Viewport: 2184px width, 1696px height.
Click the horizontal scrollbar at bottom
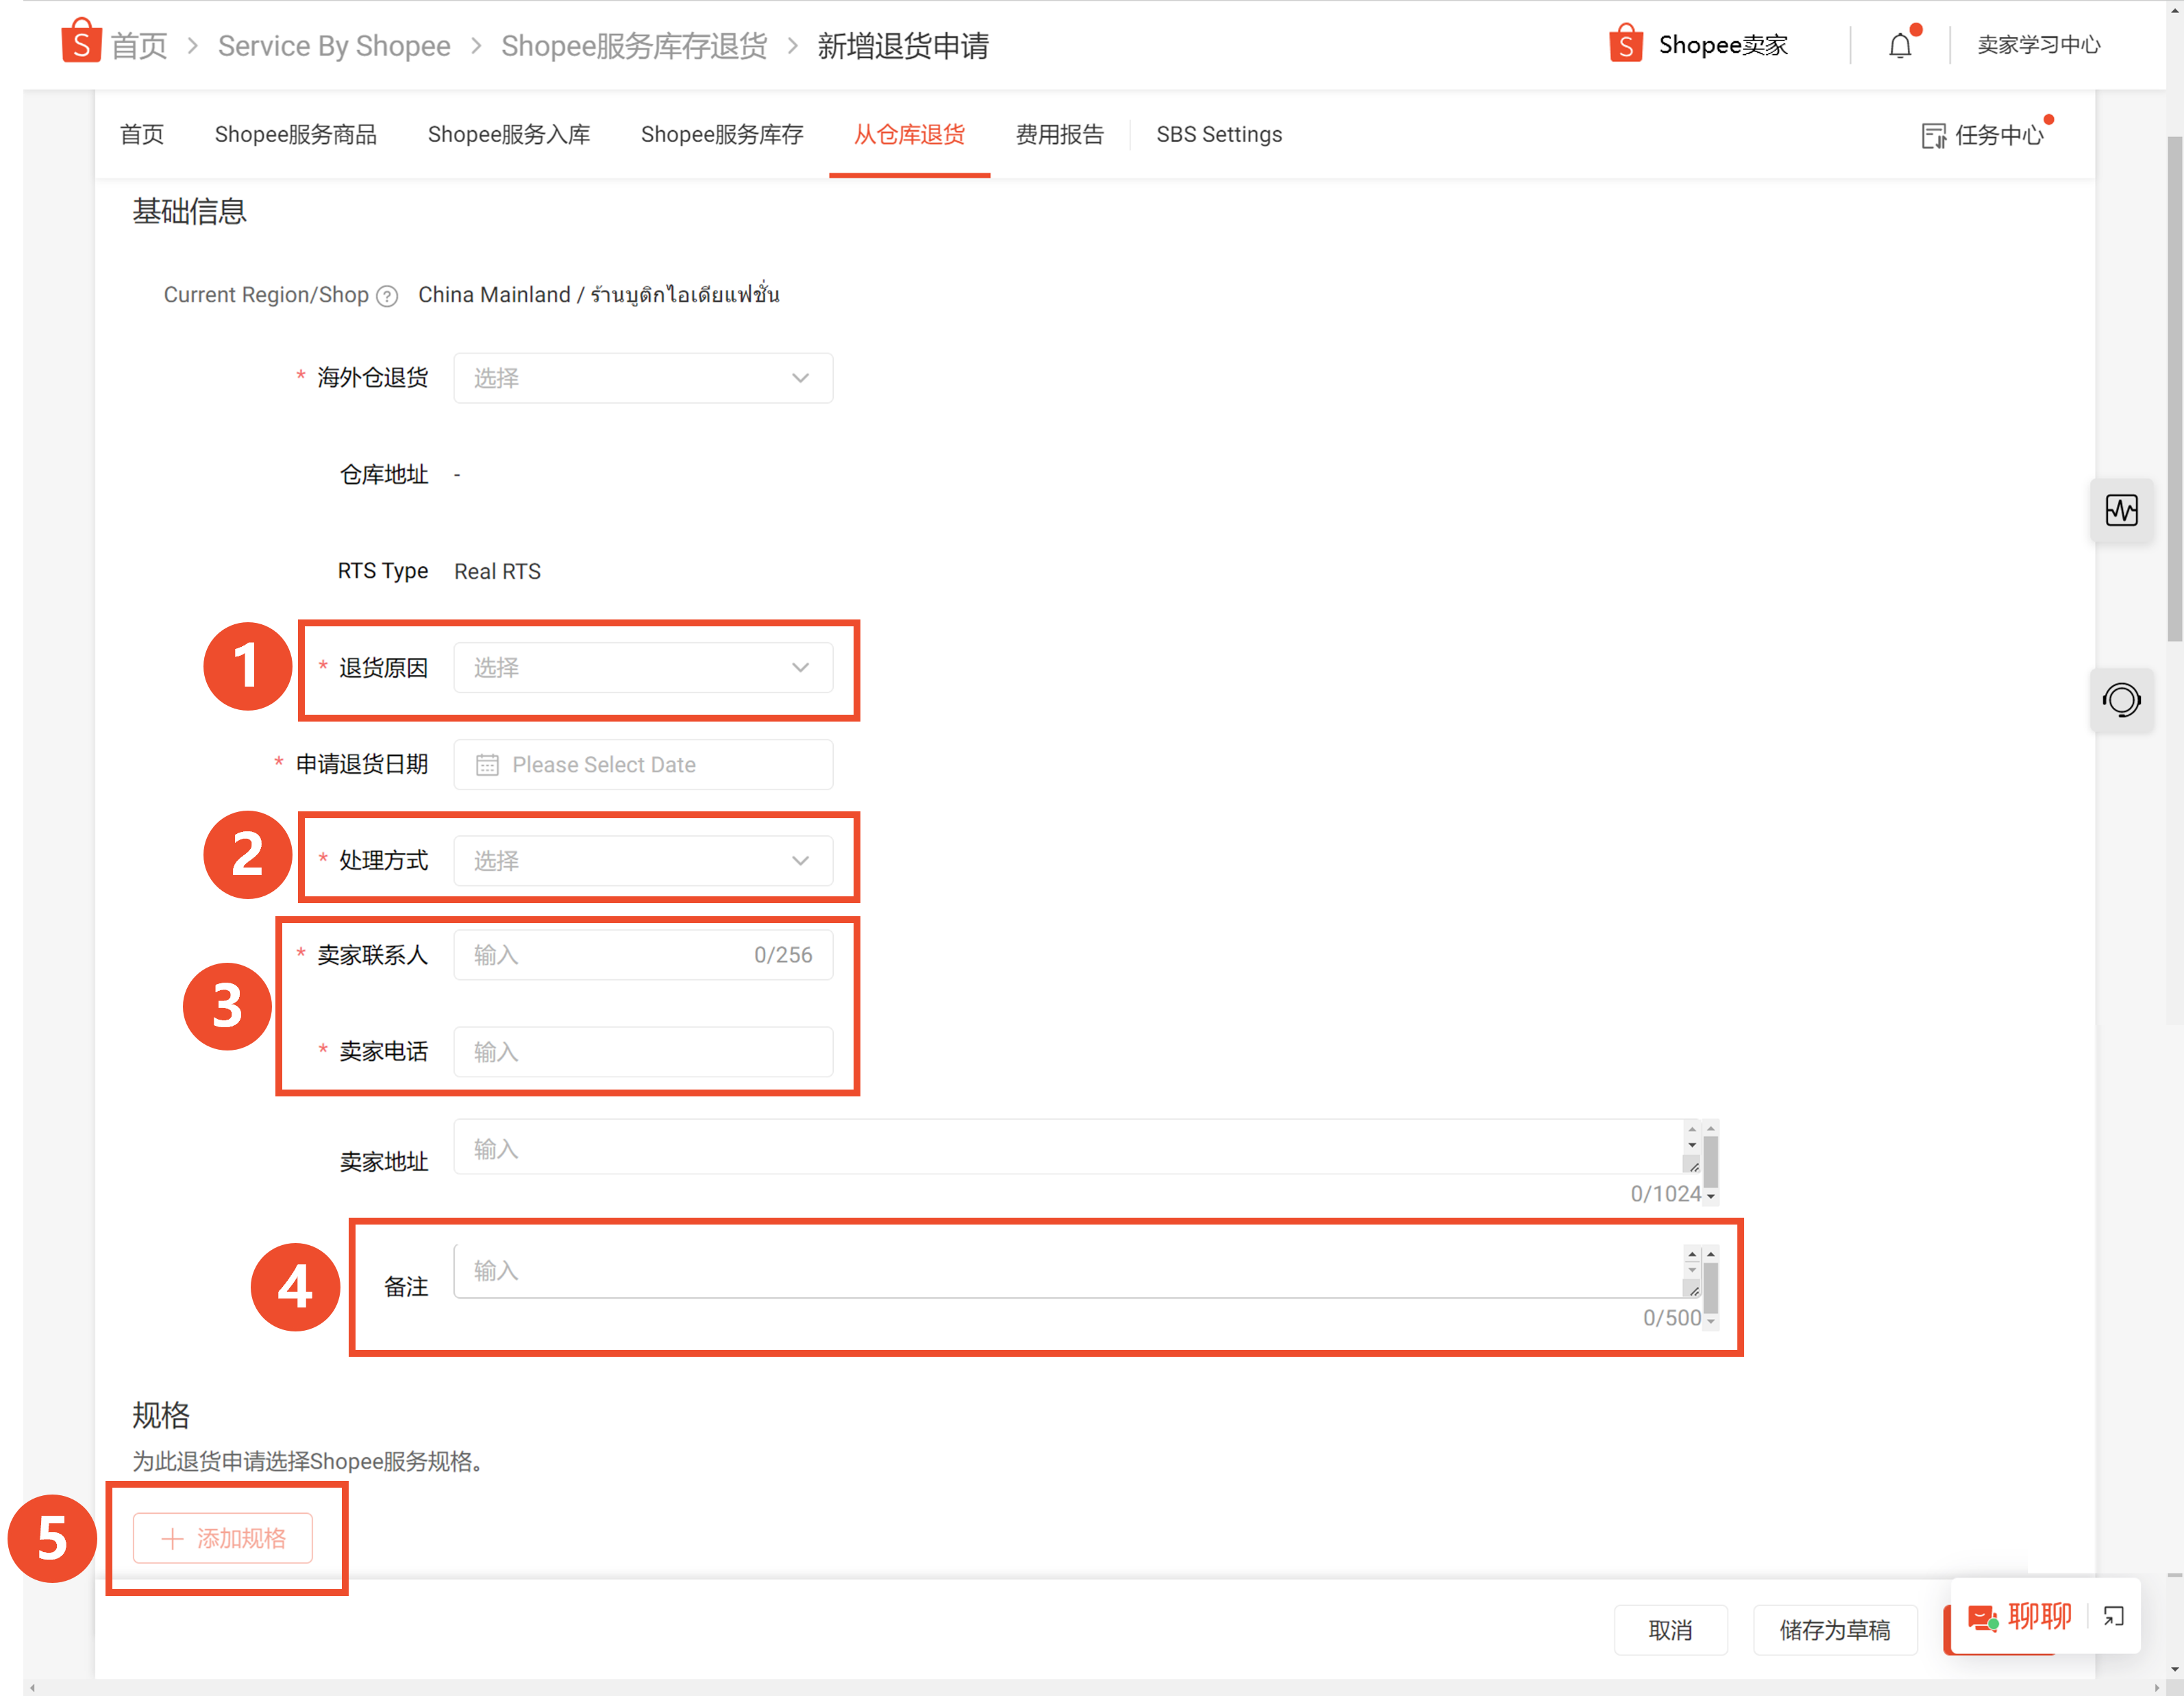coord(1094,1688)
